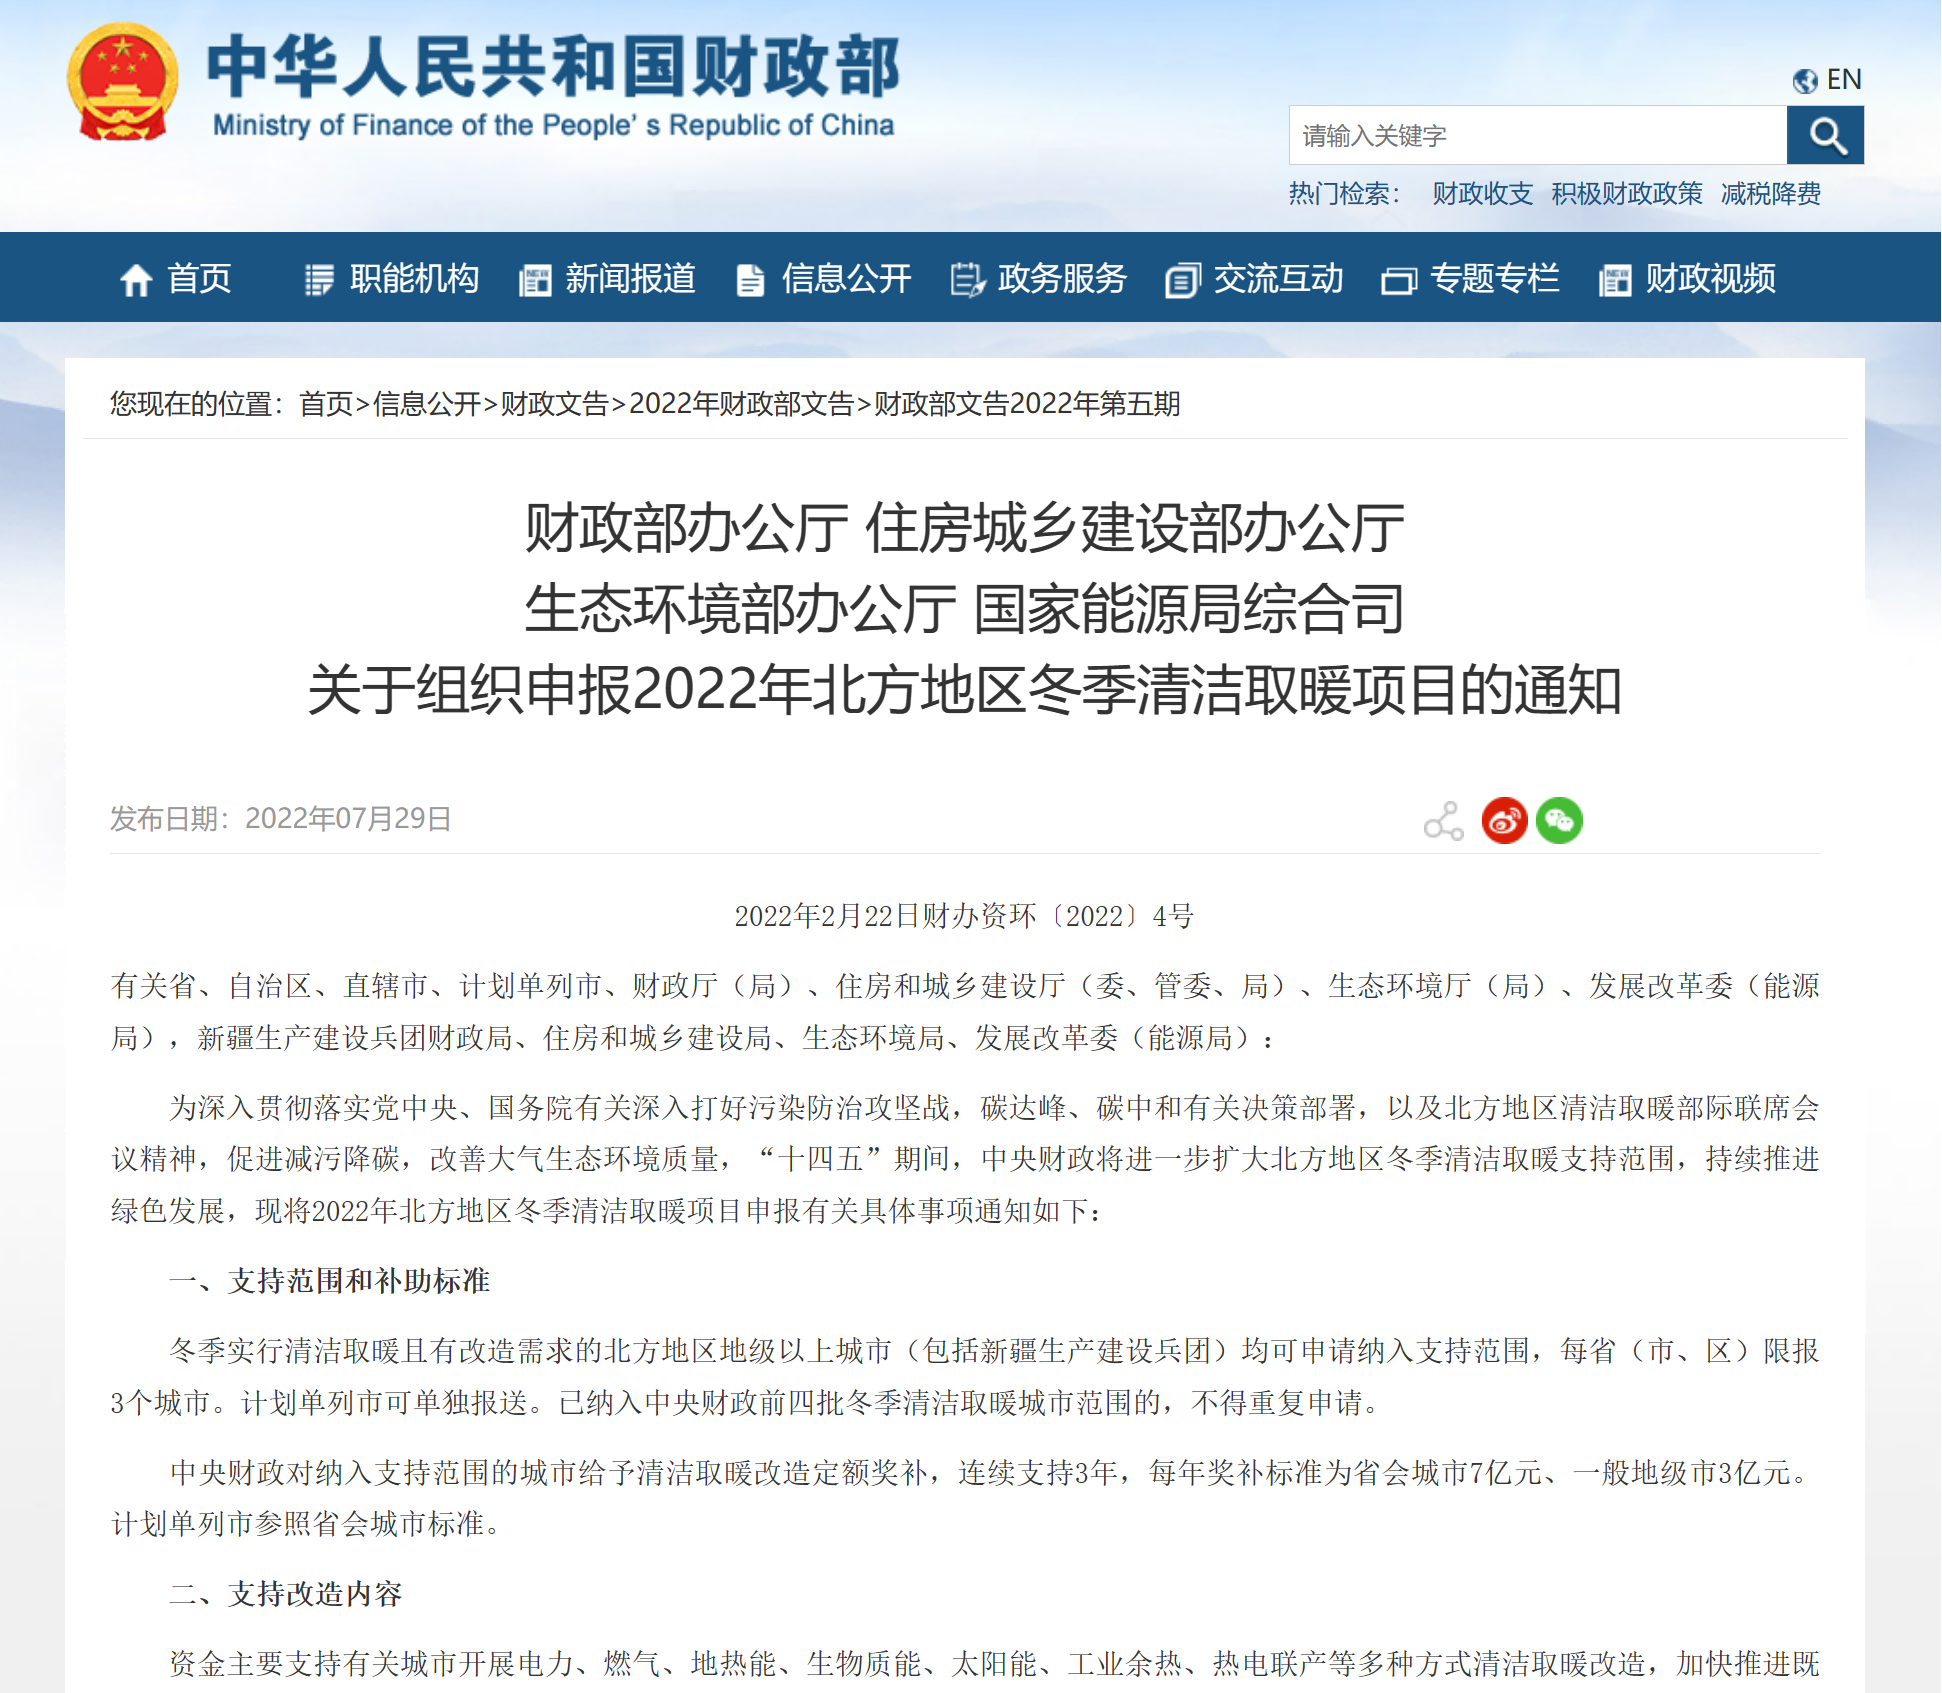This screenshot has height=1693, width=1942.
Task: Focus the 请输入关键字 search field
Action: (1538, 135)
